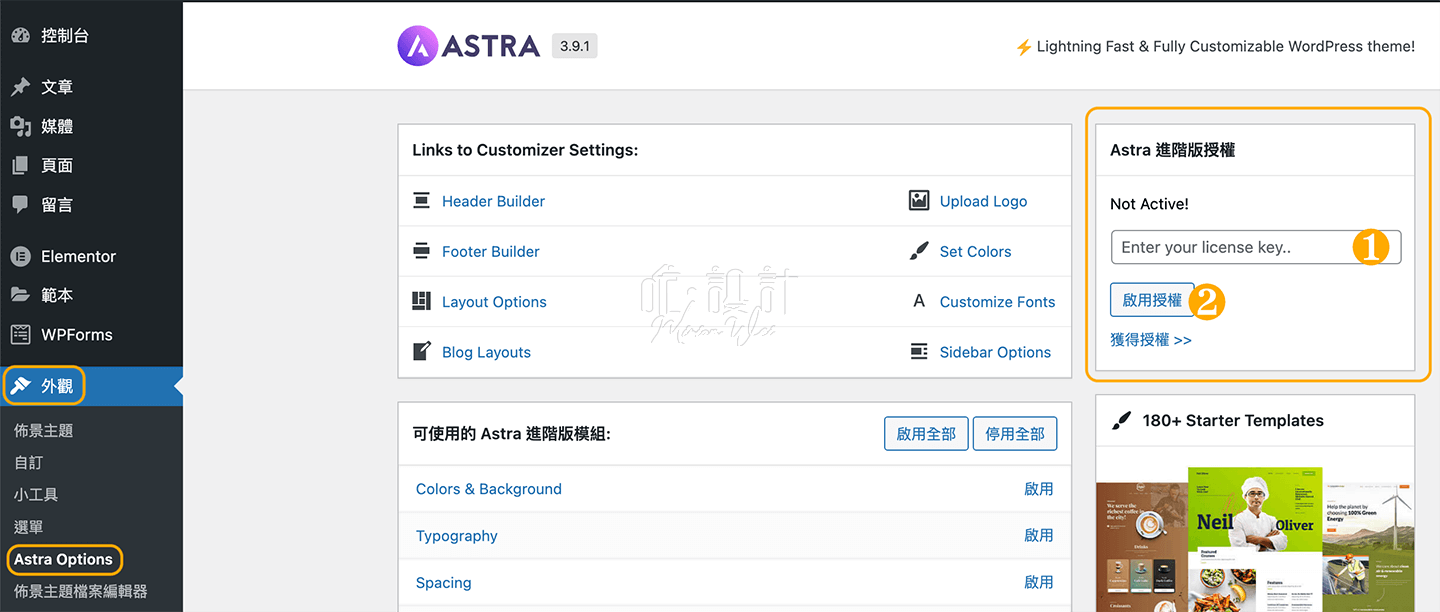Click the Upload Logo image icon
The width and height of the screenshot is (1440, 612).
point(919,200)
